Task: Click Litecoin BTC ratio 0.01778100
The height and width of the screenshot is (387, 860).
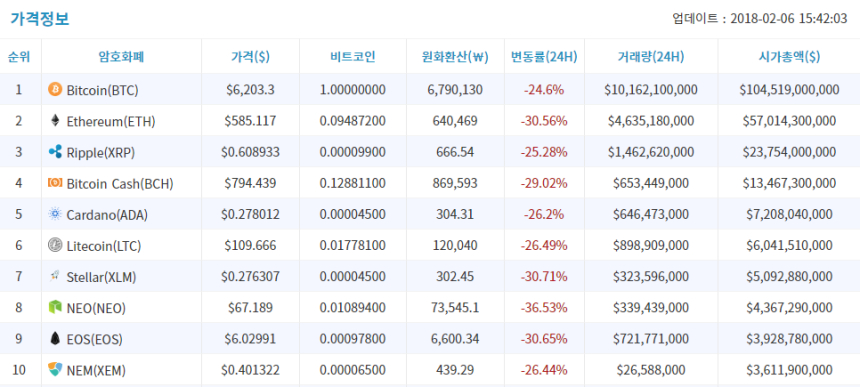Action: tap(353, 246)
